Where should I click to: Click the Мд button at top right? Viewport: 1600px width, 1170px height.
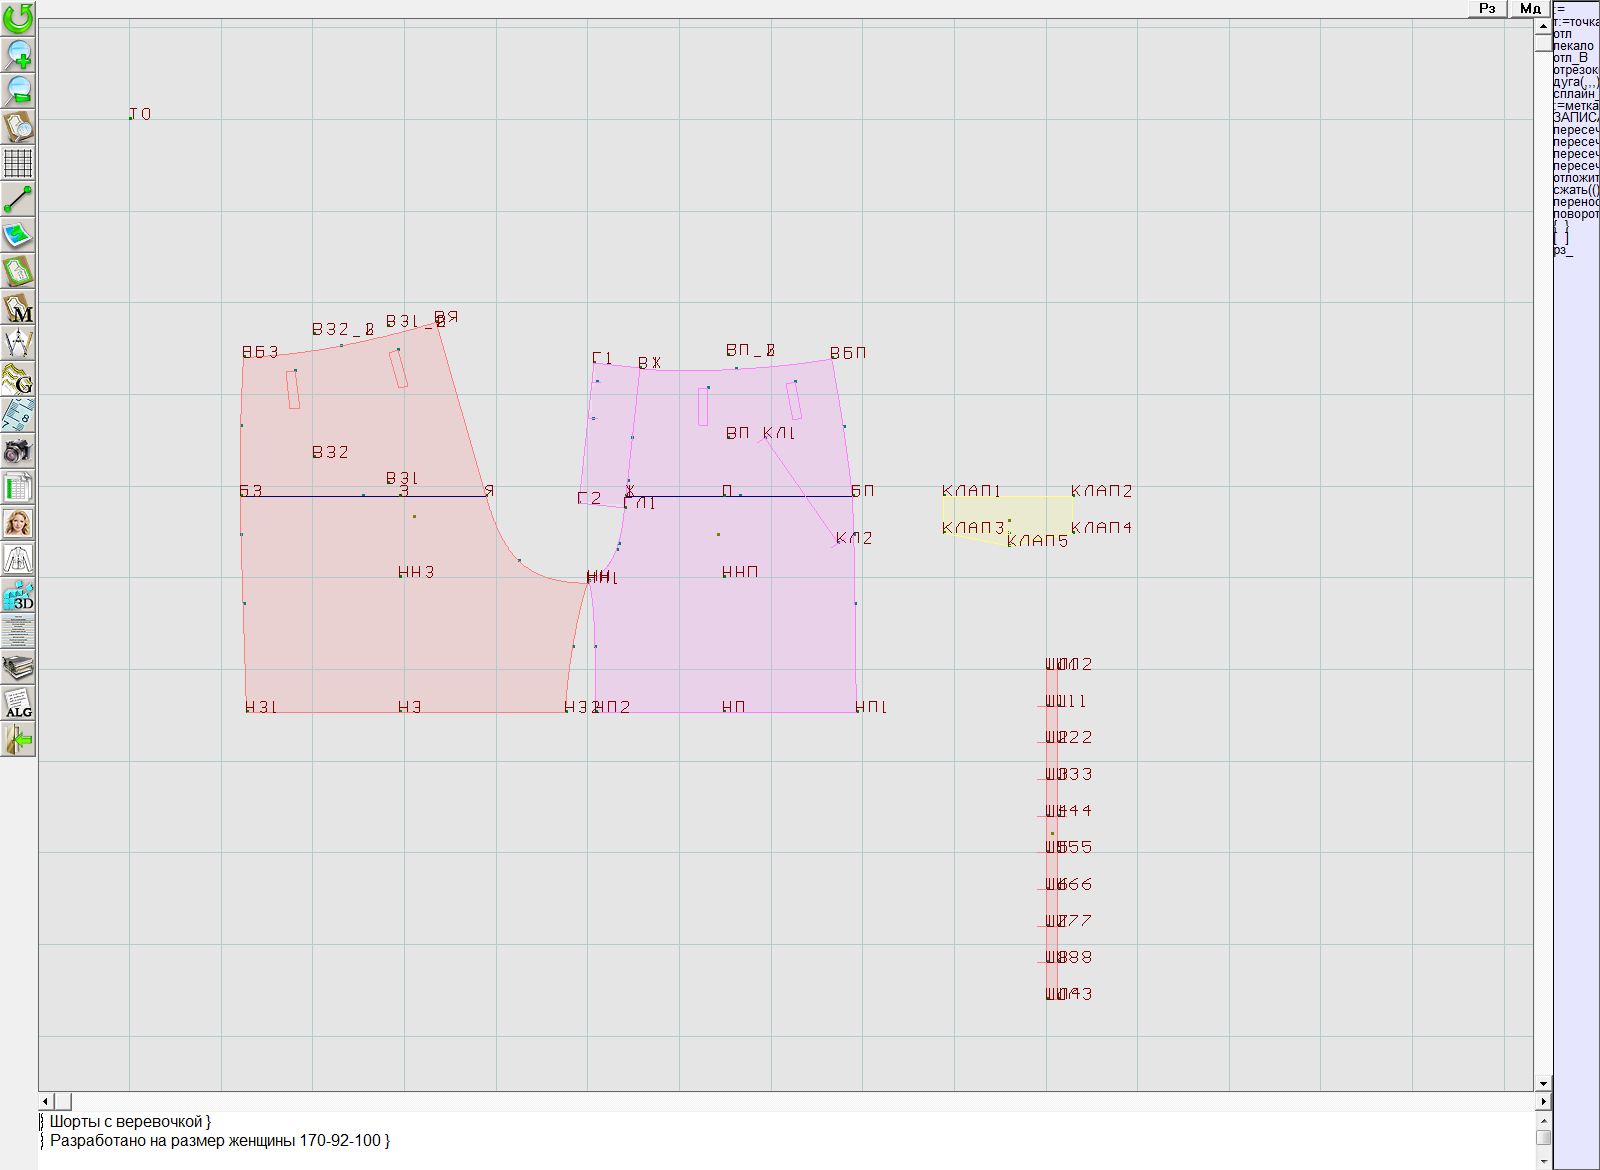pos(1530,8)
